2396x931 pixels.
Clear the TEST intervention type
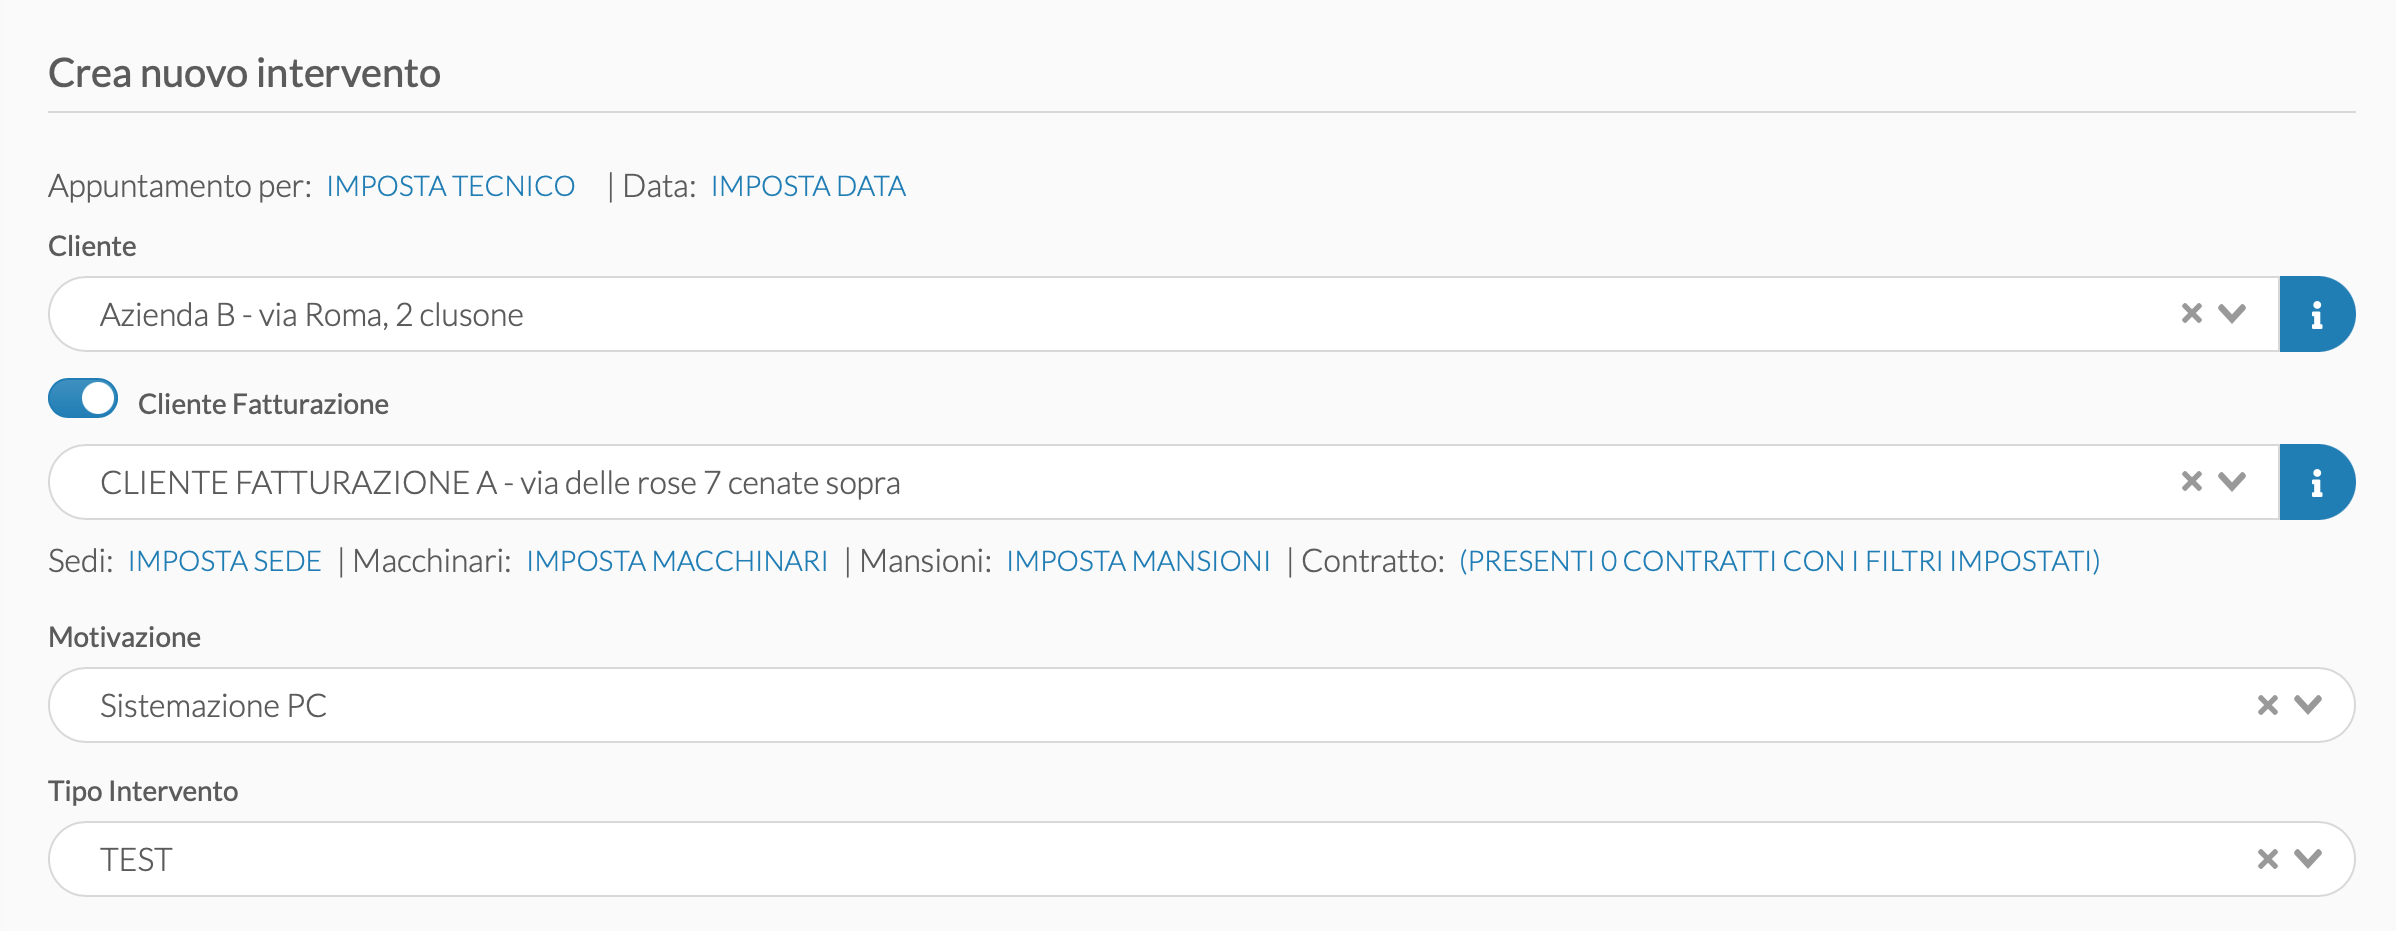point(2268,859)
